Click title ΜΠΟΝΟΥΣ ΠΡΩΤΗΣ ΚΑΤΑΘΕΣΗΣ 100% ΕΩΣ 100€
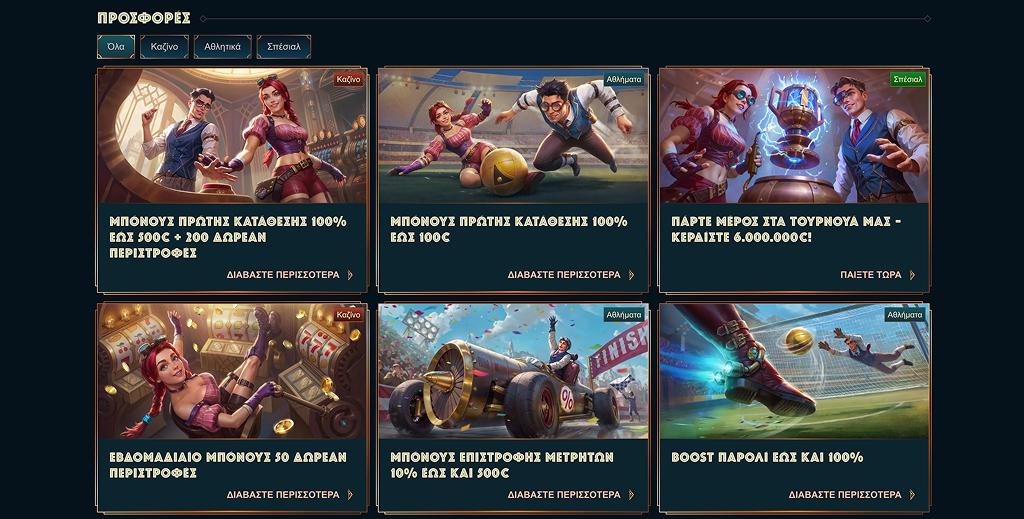The height and width of the screenshot is (519, 1024). 509,229
